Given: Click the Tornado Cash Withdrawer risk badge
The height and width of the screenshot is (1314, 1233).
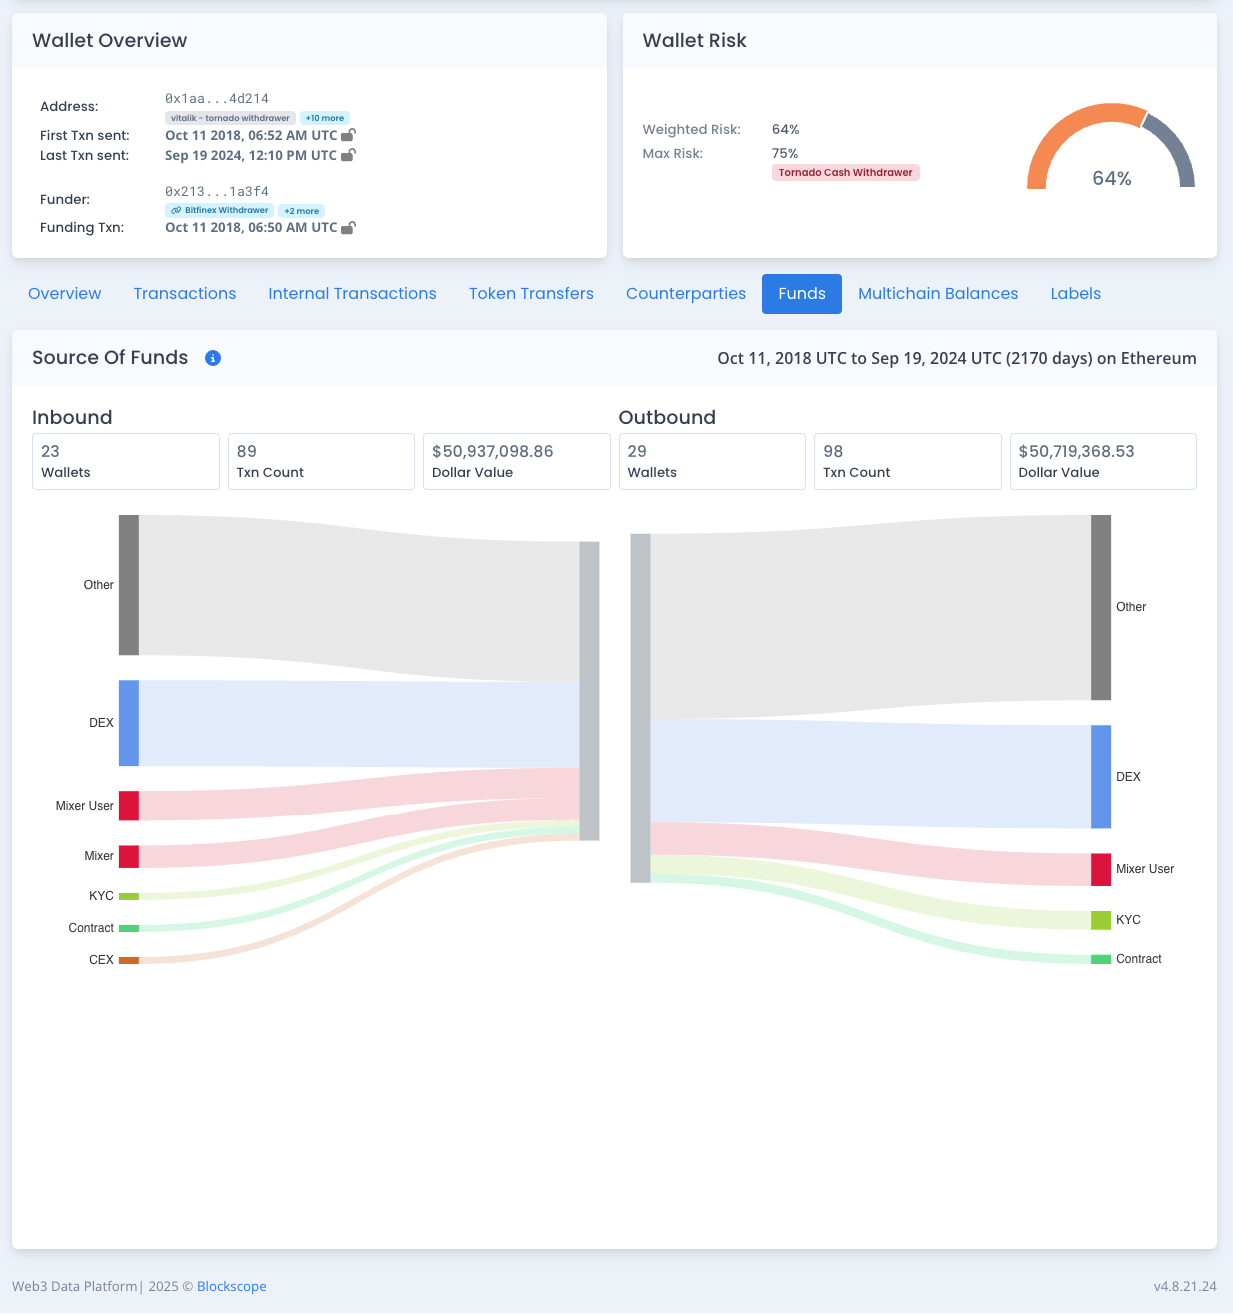Looking at the screenshot, I should [845, 173].
